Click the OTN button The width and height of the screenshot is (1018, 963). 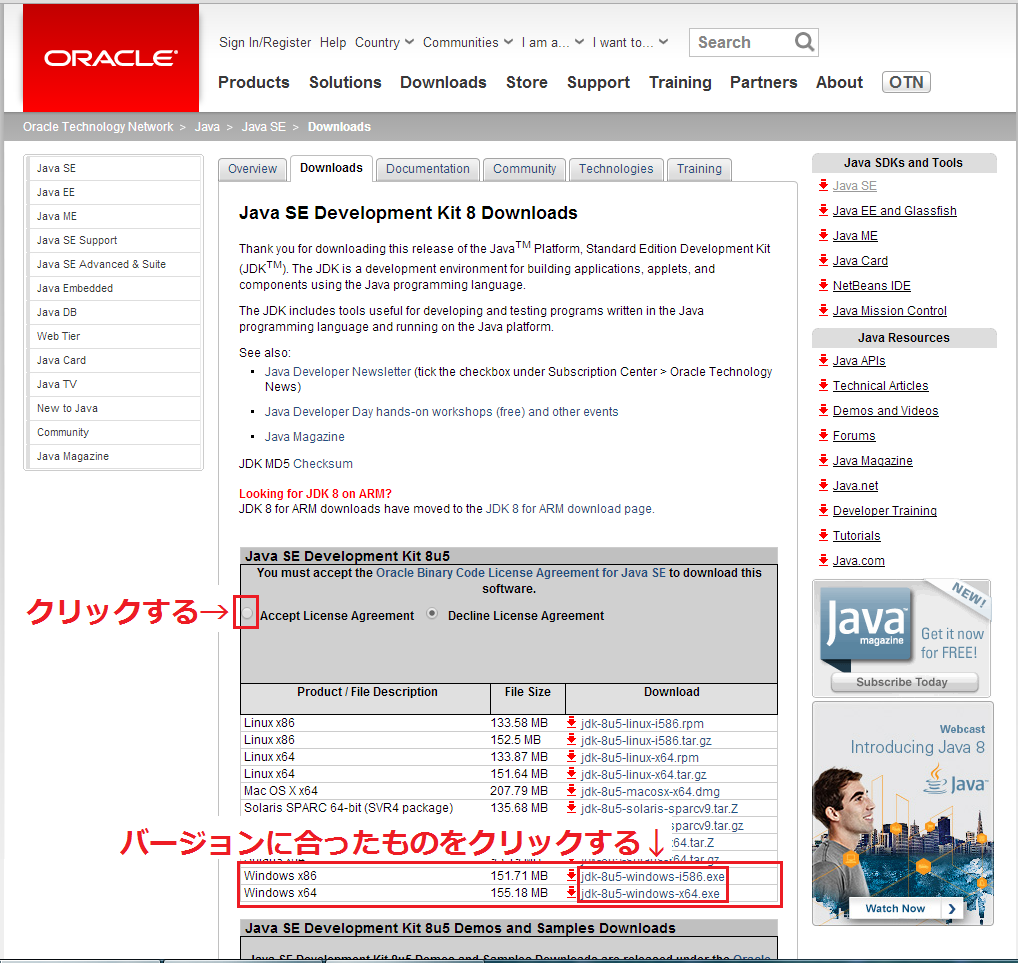(906, 82)
